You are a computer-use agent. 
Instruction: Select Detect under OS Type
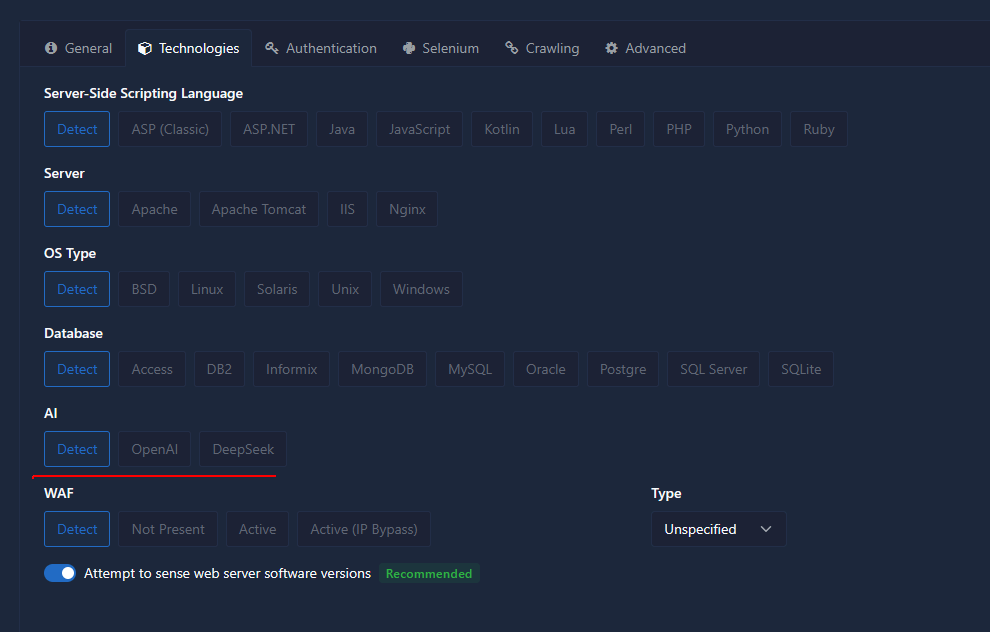pyautogui.click(x=77, y=289)
